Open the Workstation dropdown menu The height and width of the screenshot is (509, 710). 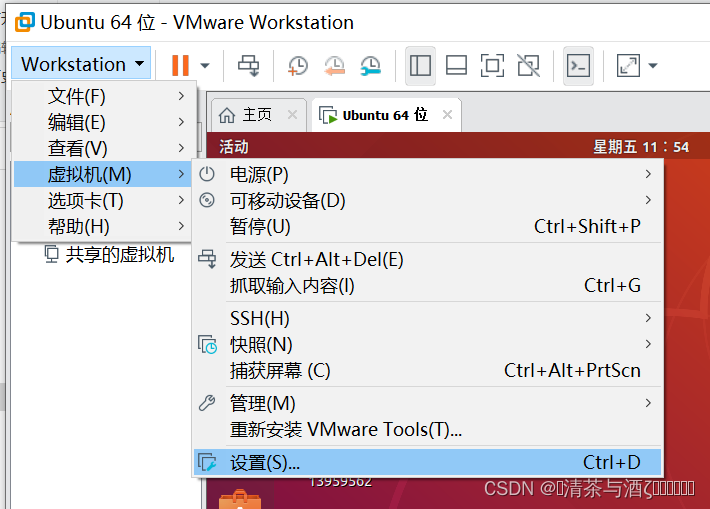click(x=81, y=64)
